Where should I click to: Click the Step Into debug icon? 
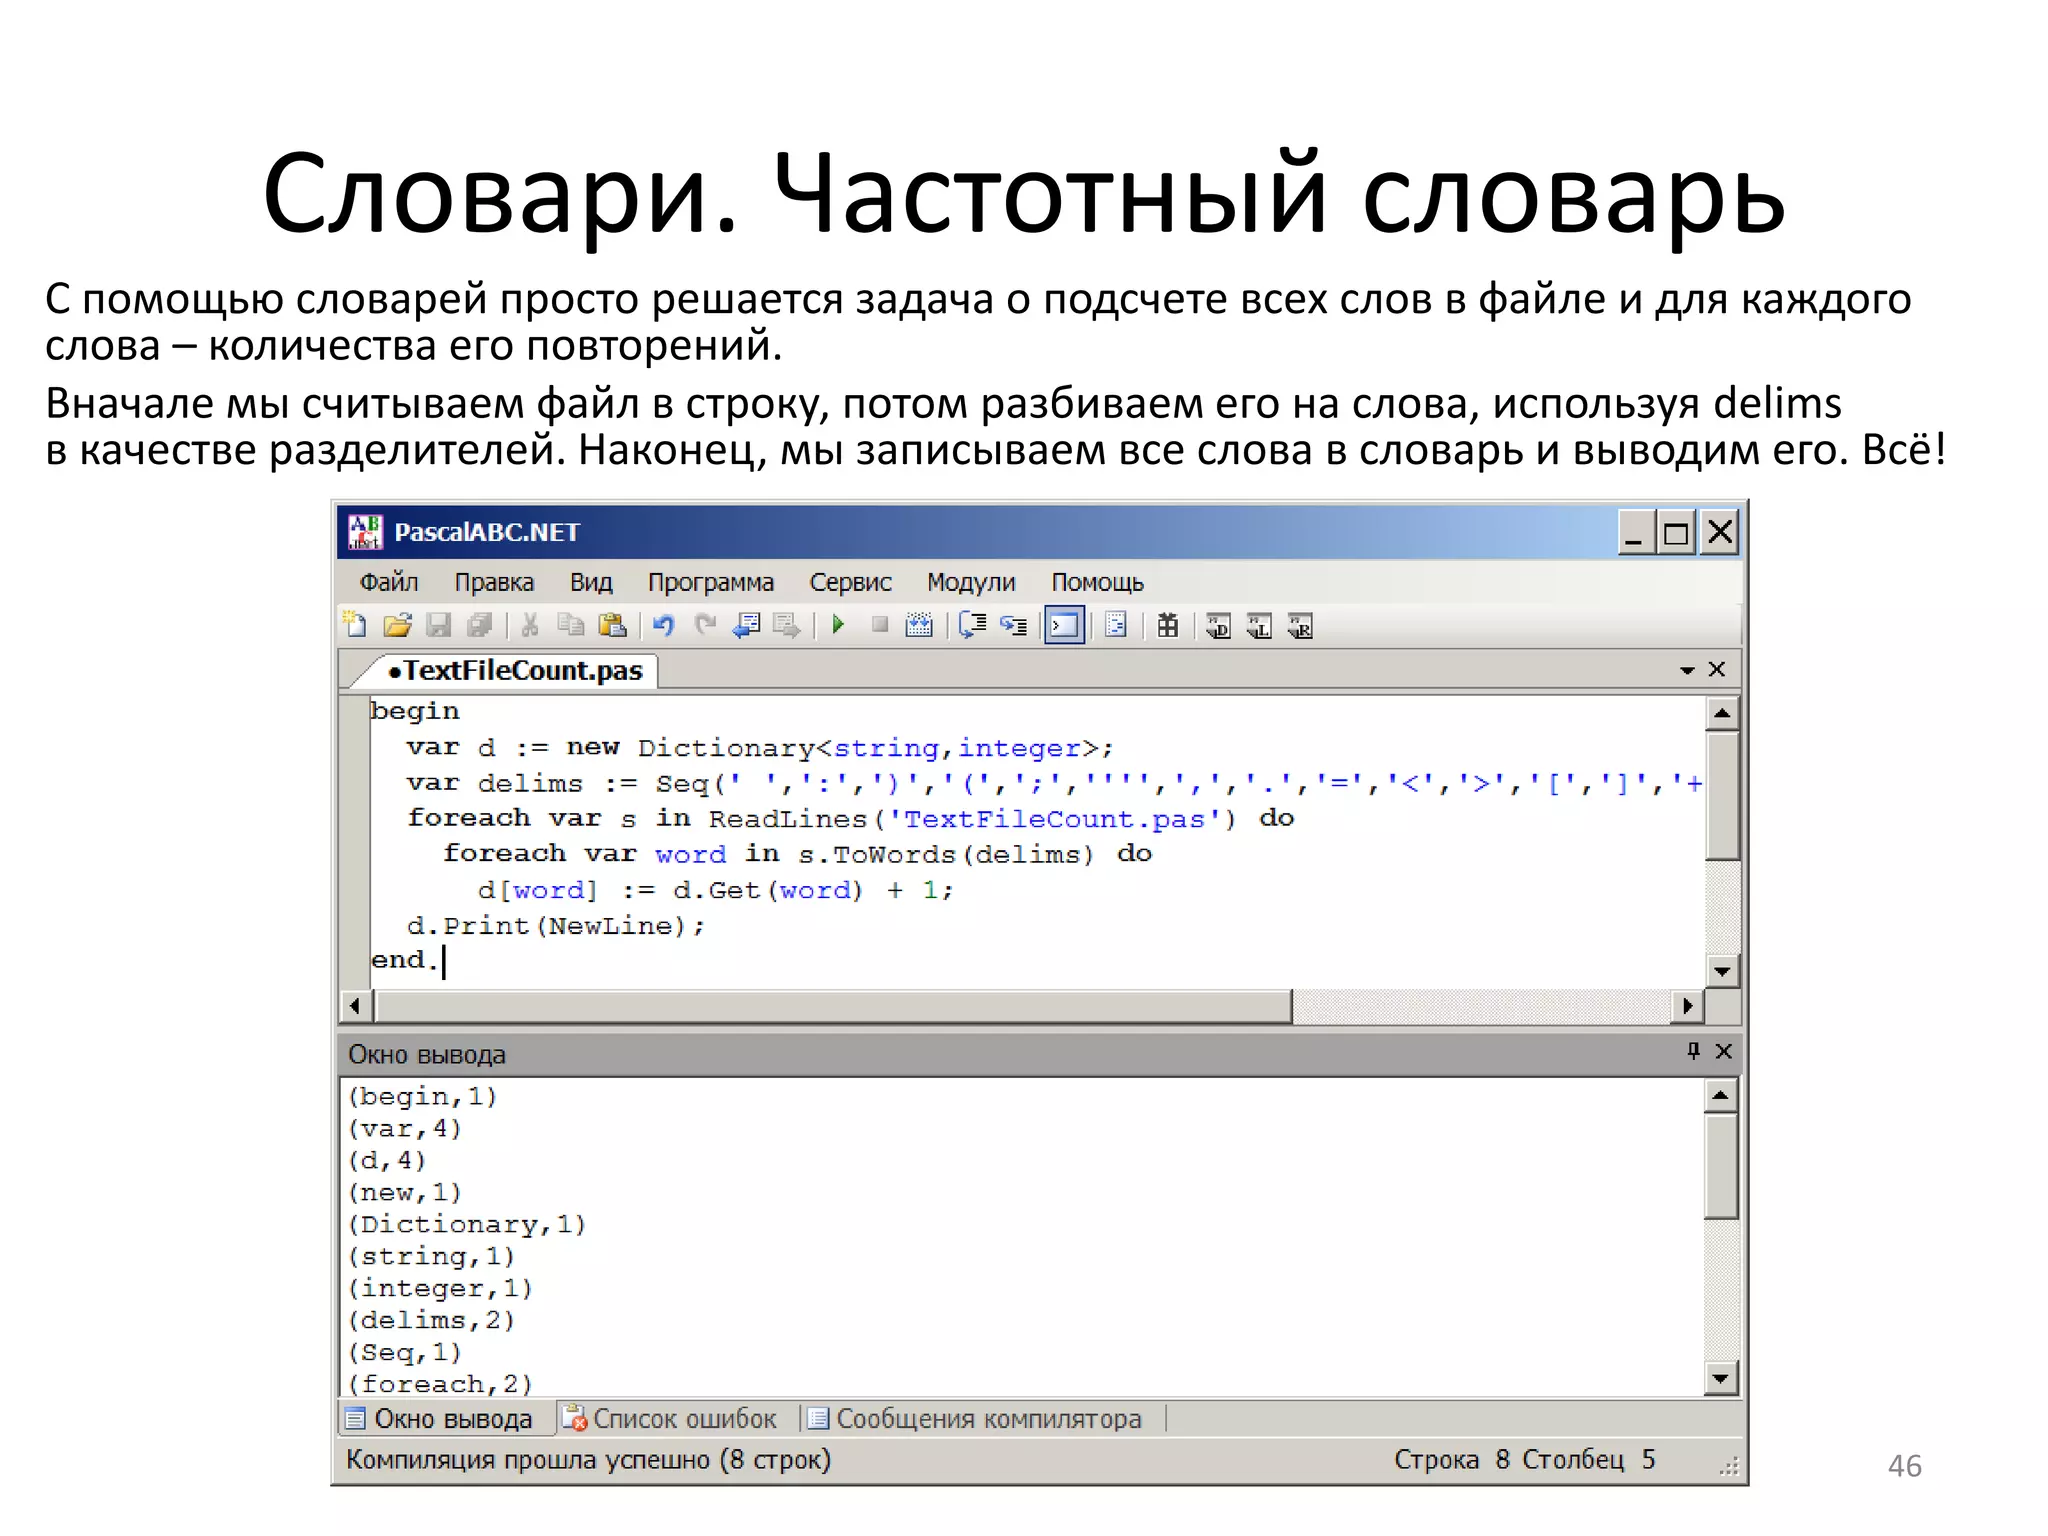(1014, 625)
